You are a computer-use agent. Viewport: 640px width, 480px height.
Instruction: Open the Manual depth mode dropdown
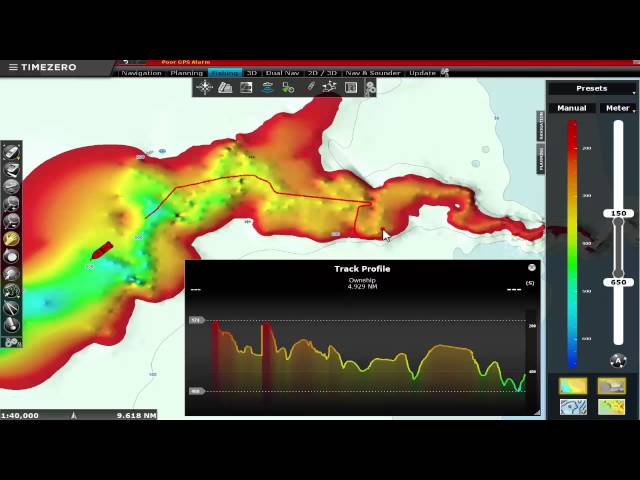tap(572, 108)
